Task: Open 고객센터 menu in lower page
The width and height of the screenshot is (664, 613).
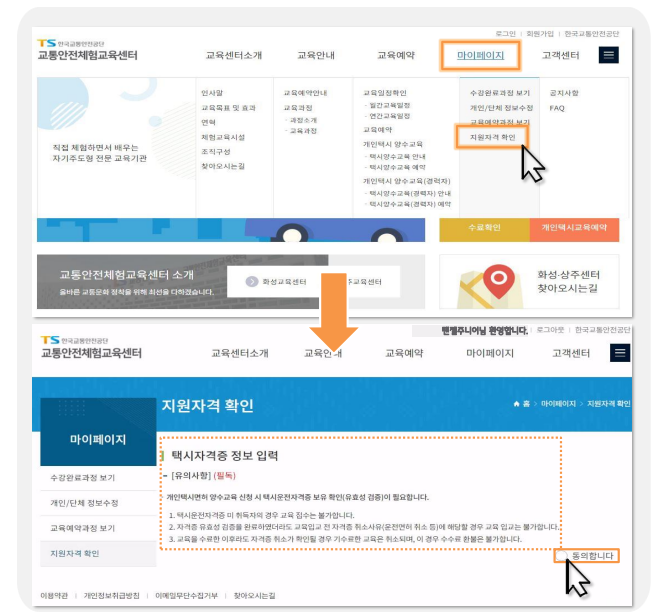Action: (571, 353)
